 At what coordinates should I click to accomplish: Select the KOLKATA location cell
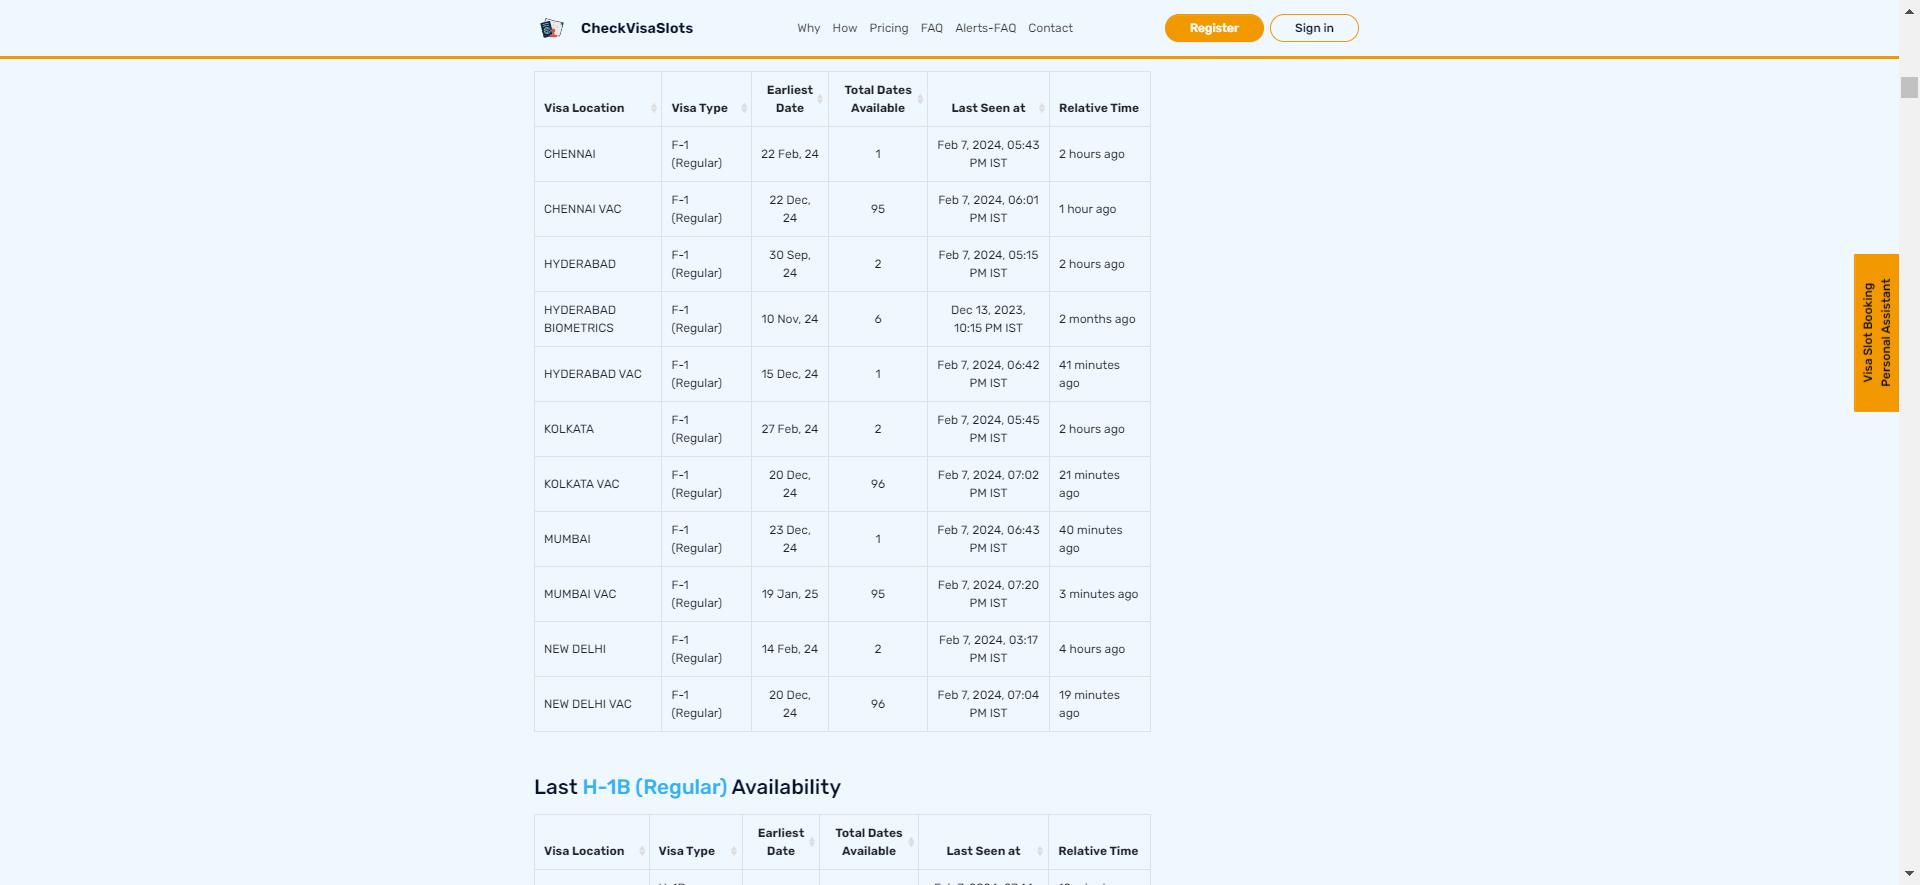coord(598,429)
